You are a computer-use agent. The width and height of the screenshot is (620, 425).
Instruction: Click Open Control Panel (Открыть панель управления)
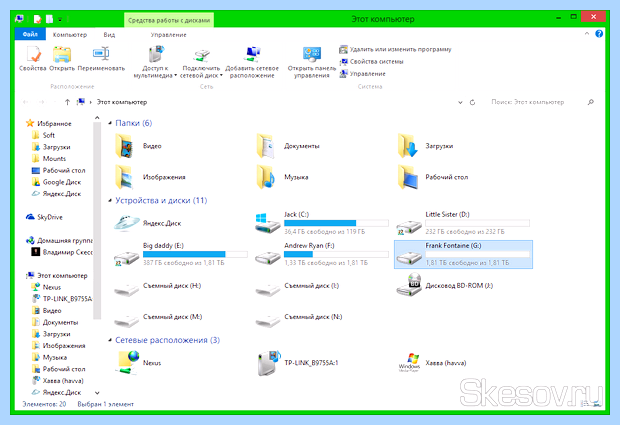click(312, 62)
